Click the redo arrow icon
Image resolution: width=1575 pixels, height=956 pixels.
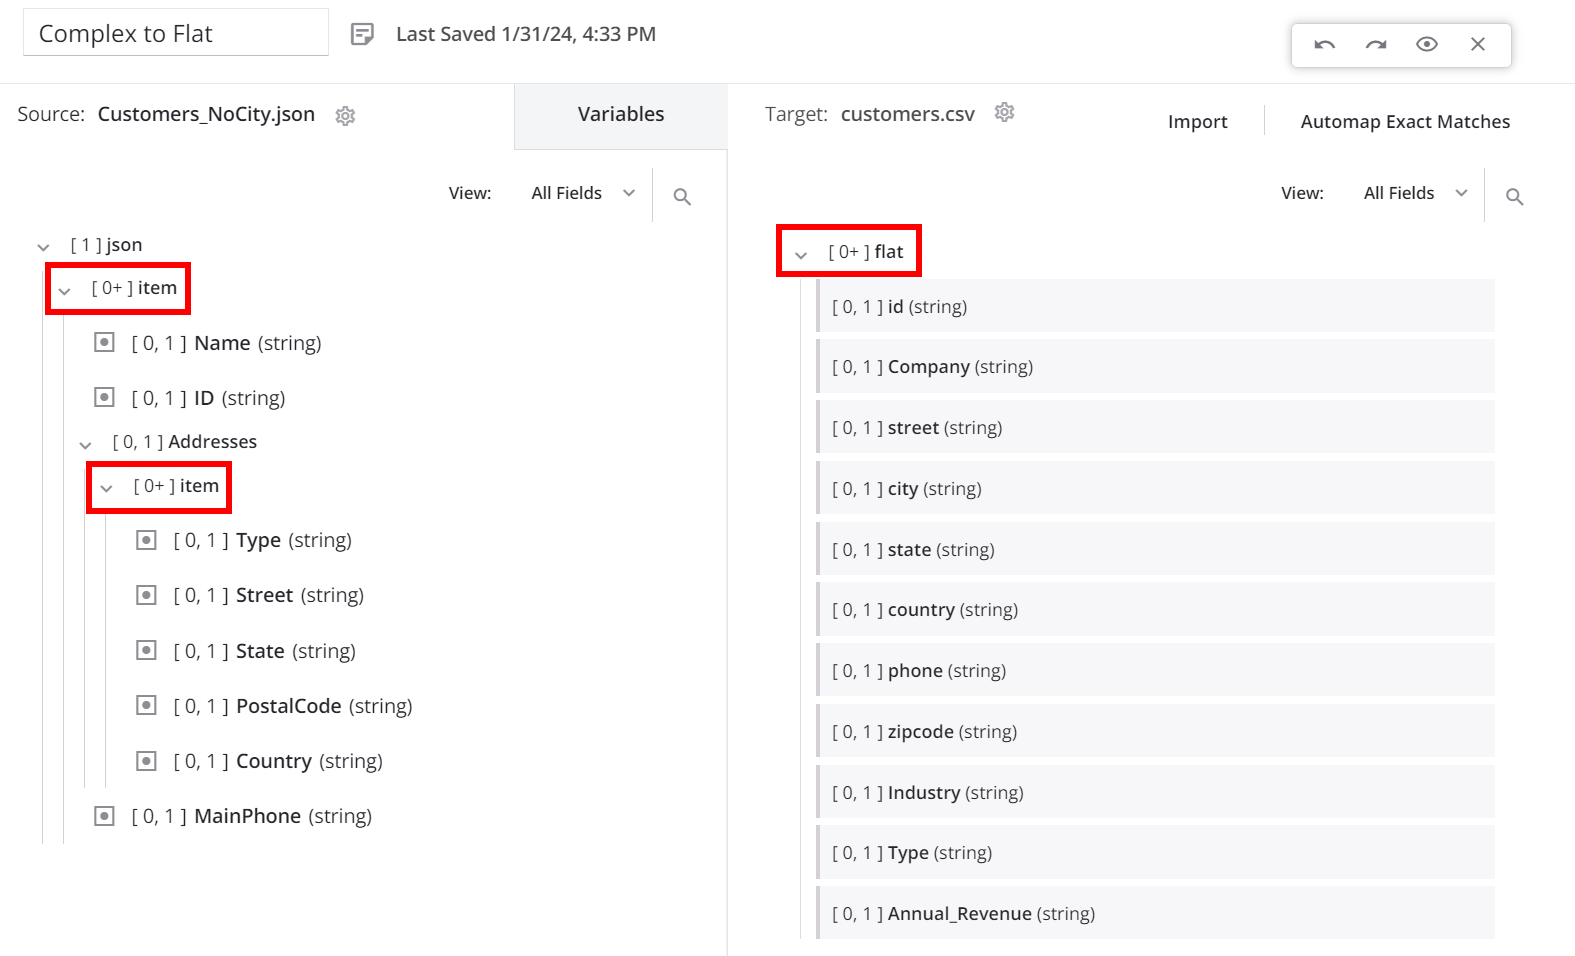point(1376,44)
